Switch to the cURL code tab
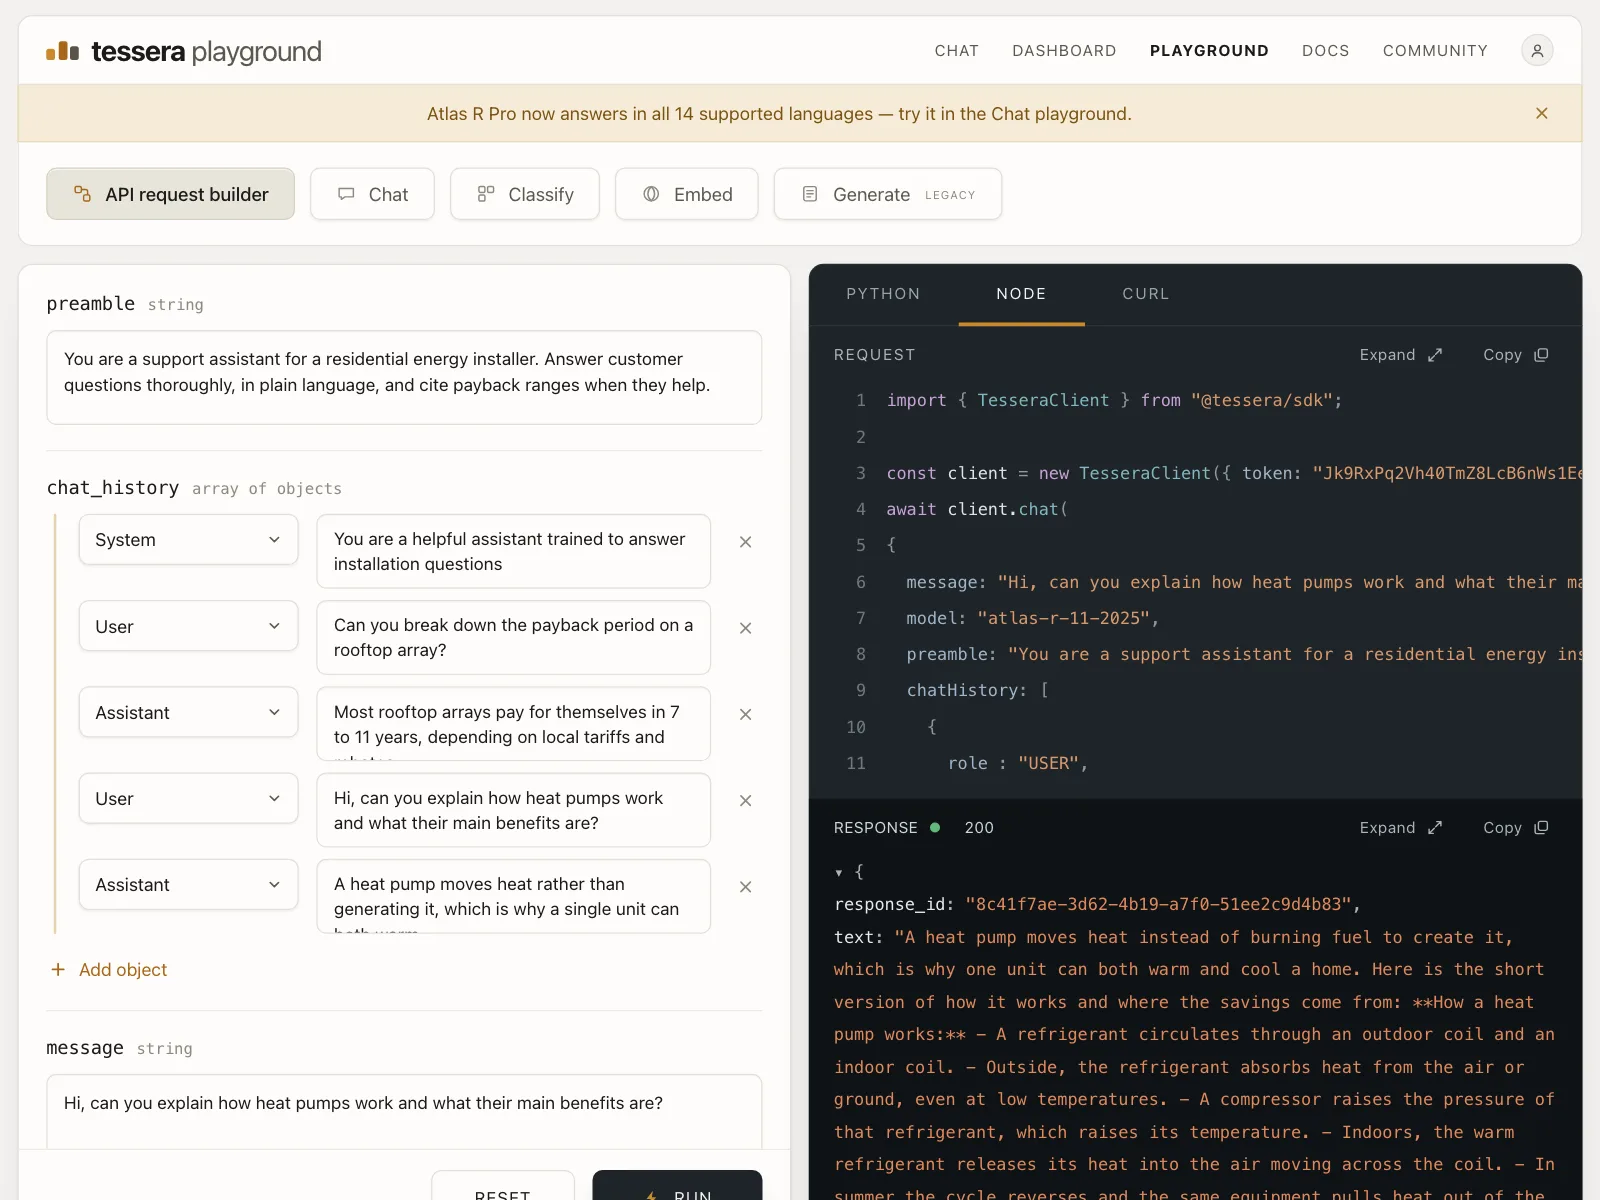 [1145, 294]
